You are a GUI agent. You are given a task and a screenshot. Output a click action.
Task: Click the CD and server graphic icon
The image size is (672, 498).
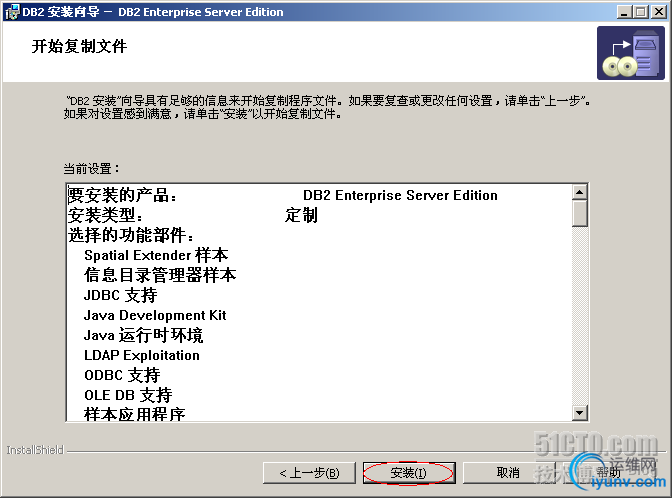[631, 53]
